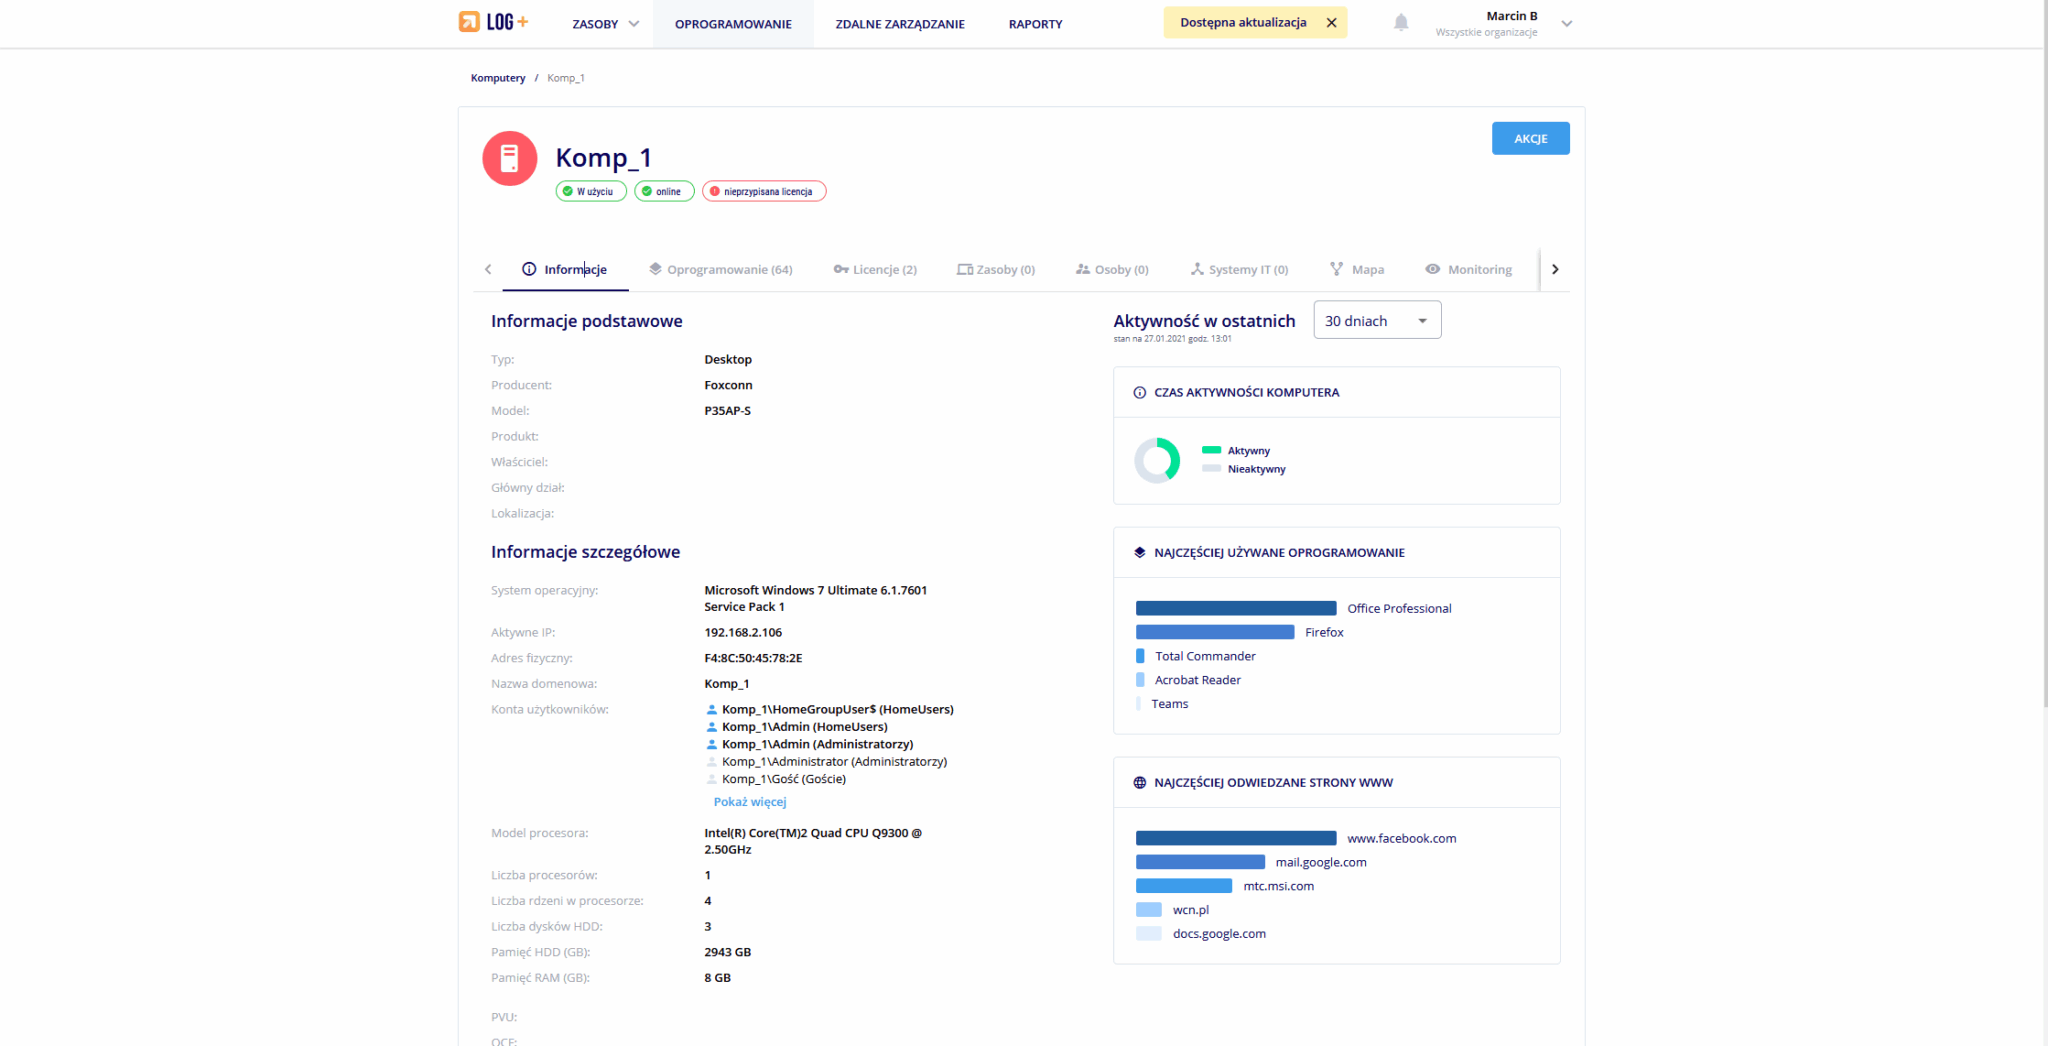Click the Office Professional usage bar
The height and width of the screenshot is (1046, 2048).
(1235, 609)
